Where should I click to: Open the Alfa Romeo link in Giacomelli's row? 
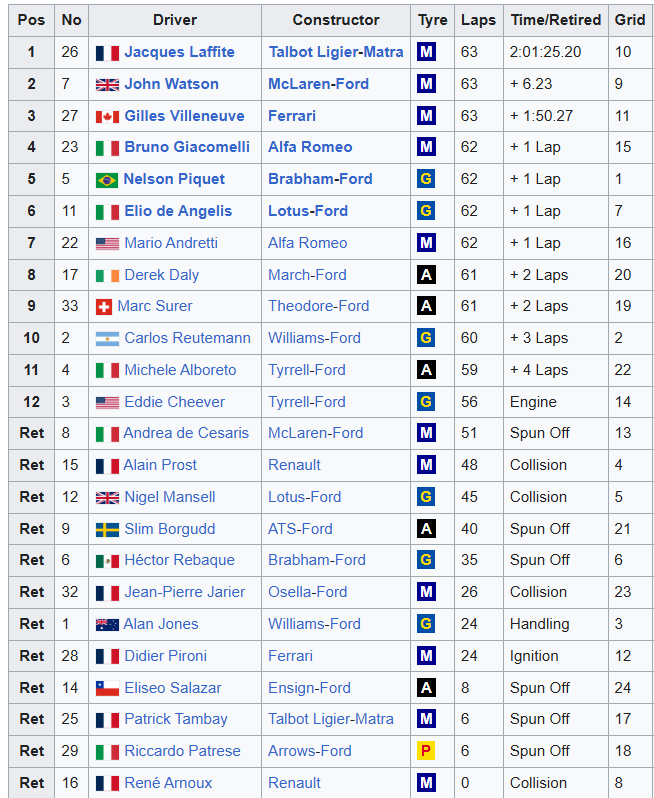310,147
